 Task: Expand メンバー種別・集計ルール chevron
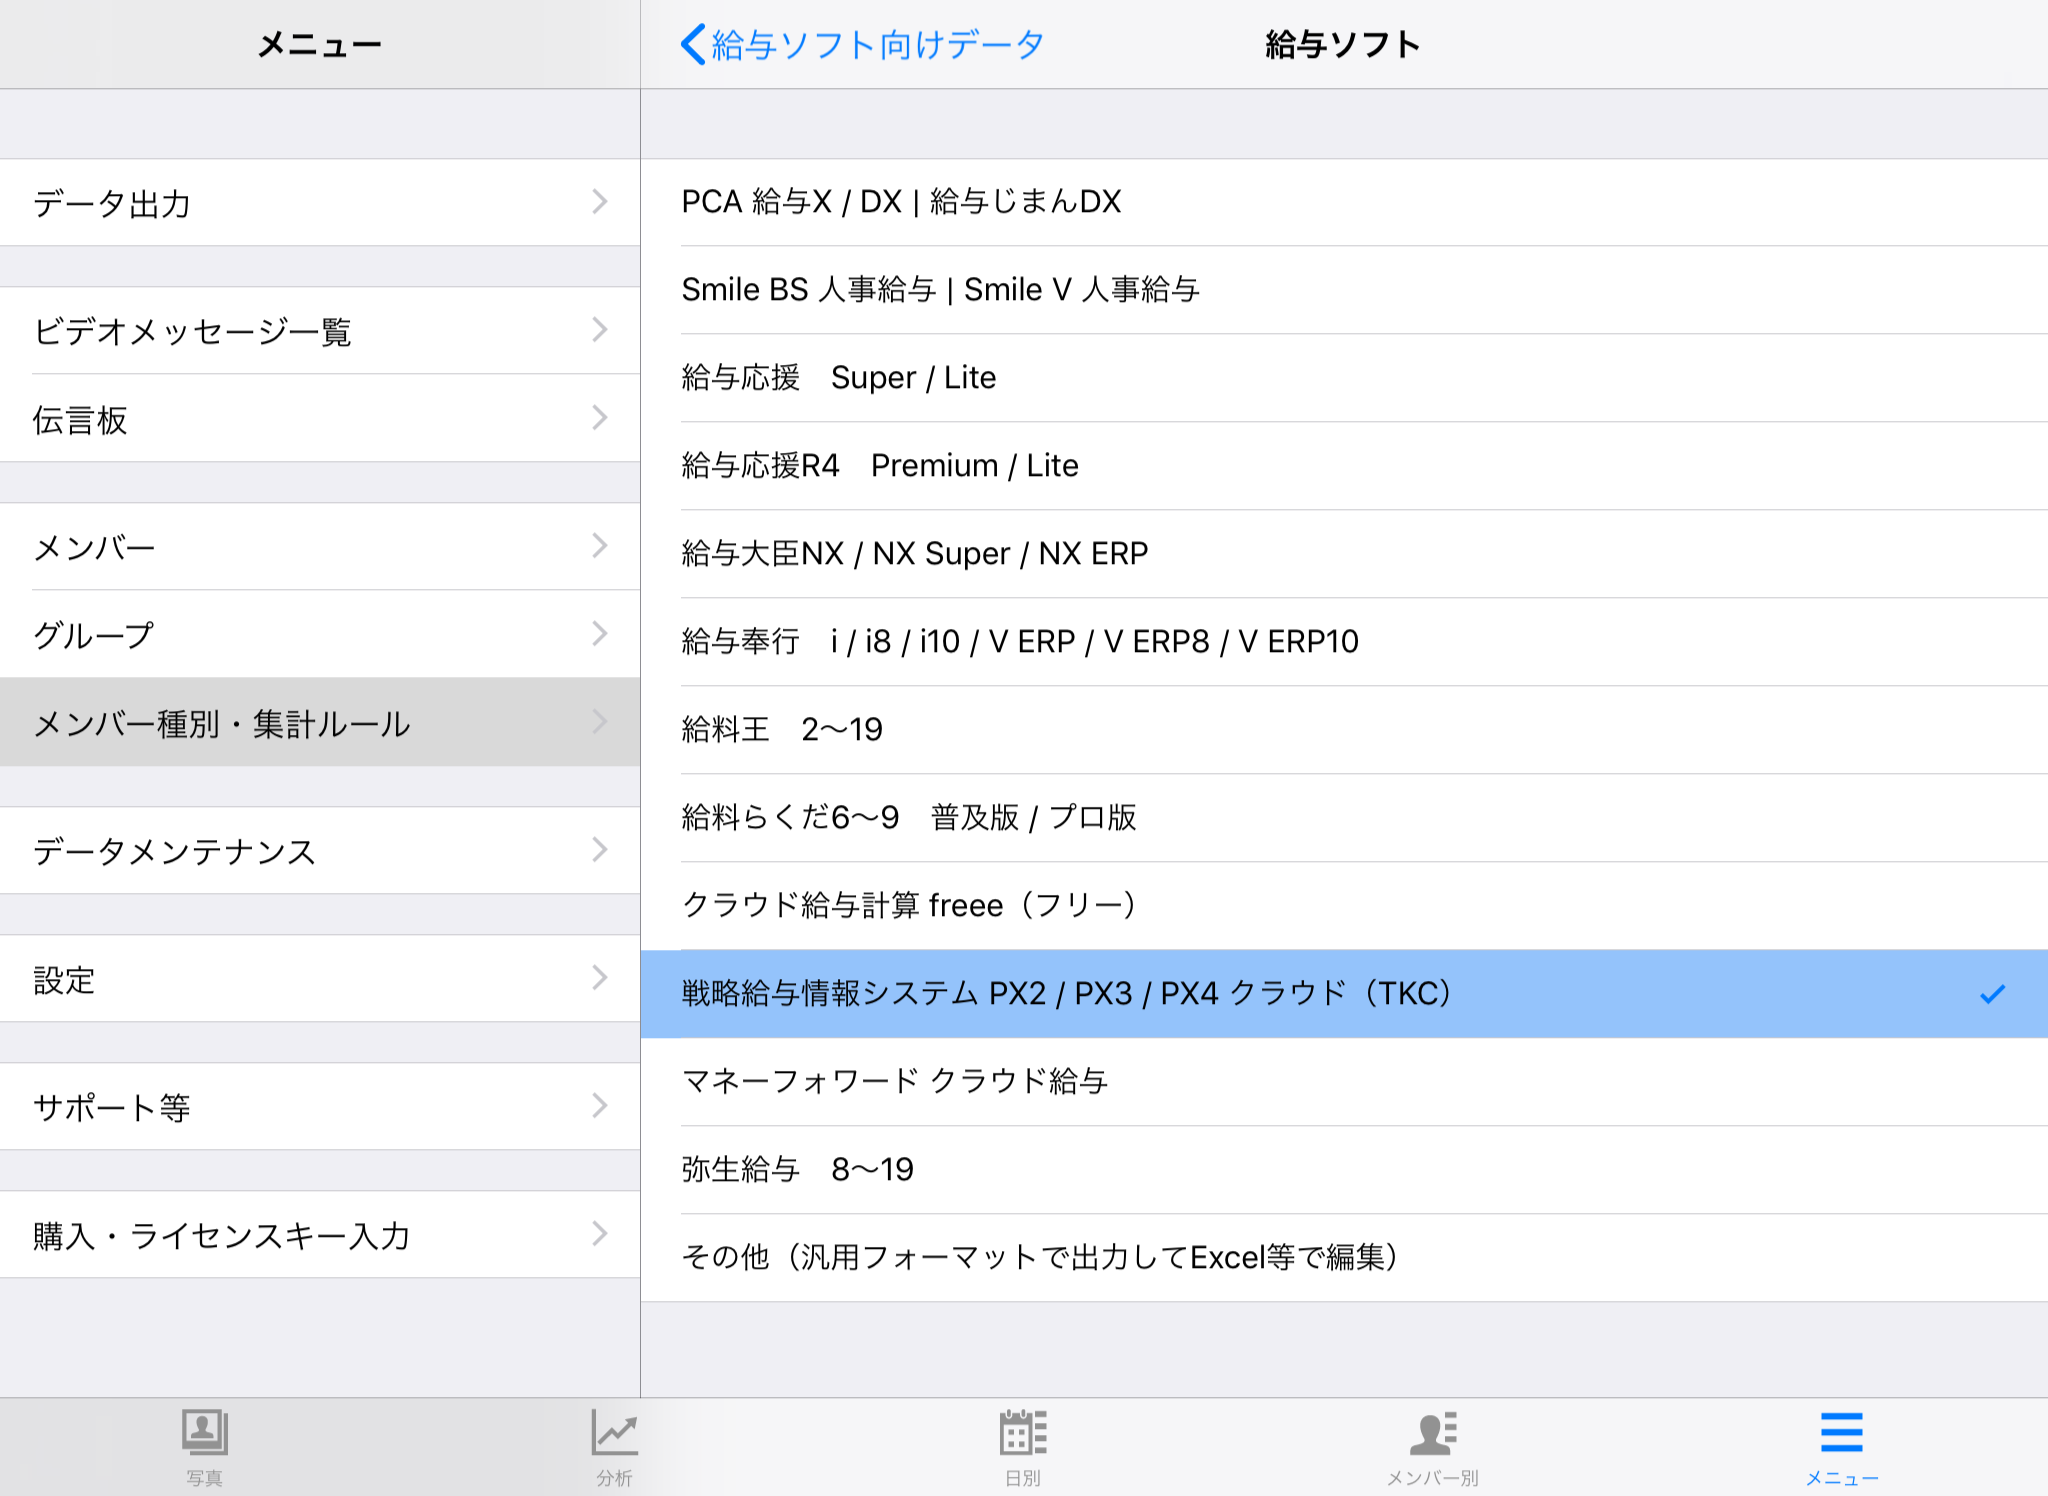(x=600, y=722)
